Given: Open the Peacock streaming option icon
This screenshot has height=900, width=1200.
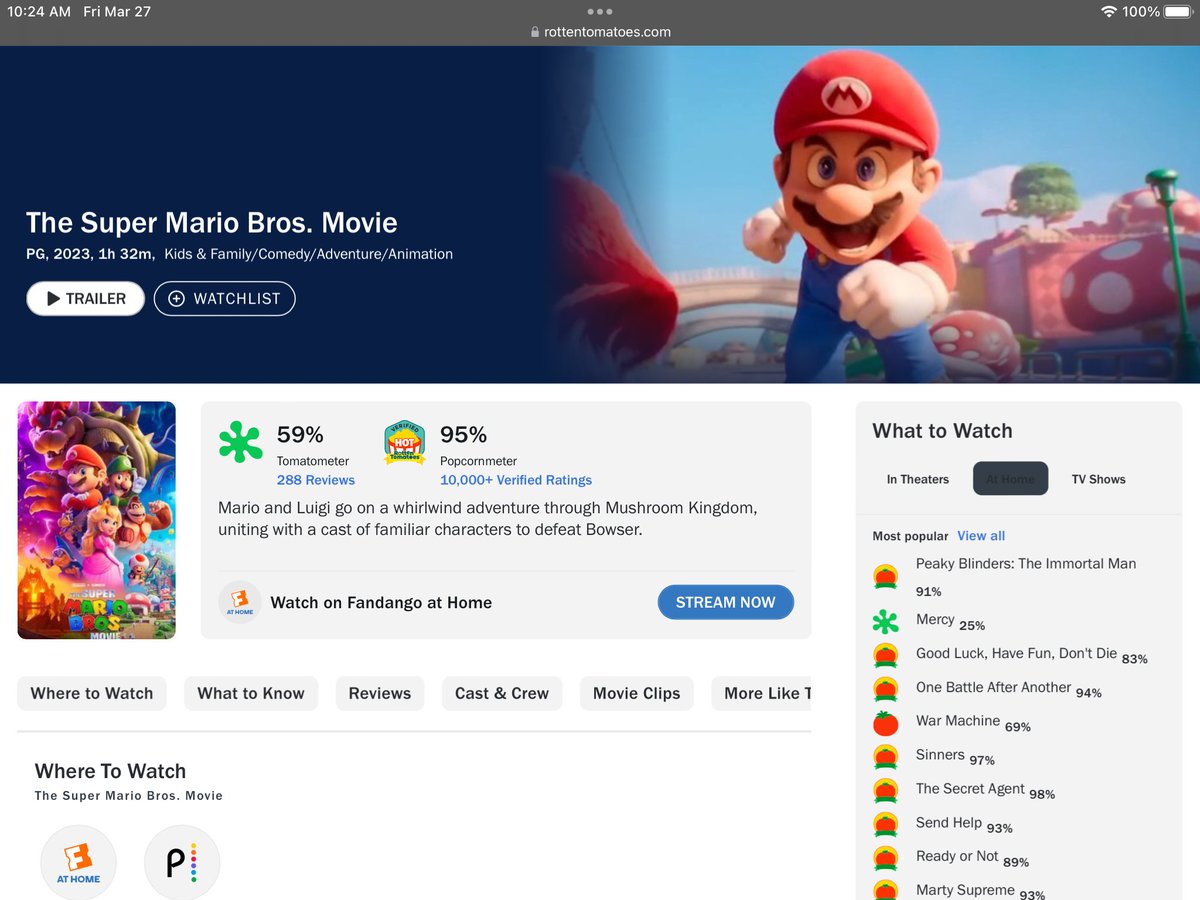Looking at the screenshot, I should (x=182, y=862).
